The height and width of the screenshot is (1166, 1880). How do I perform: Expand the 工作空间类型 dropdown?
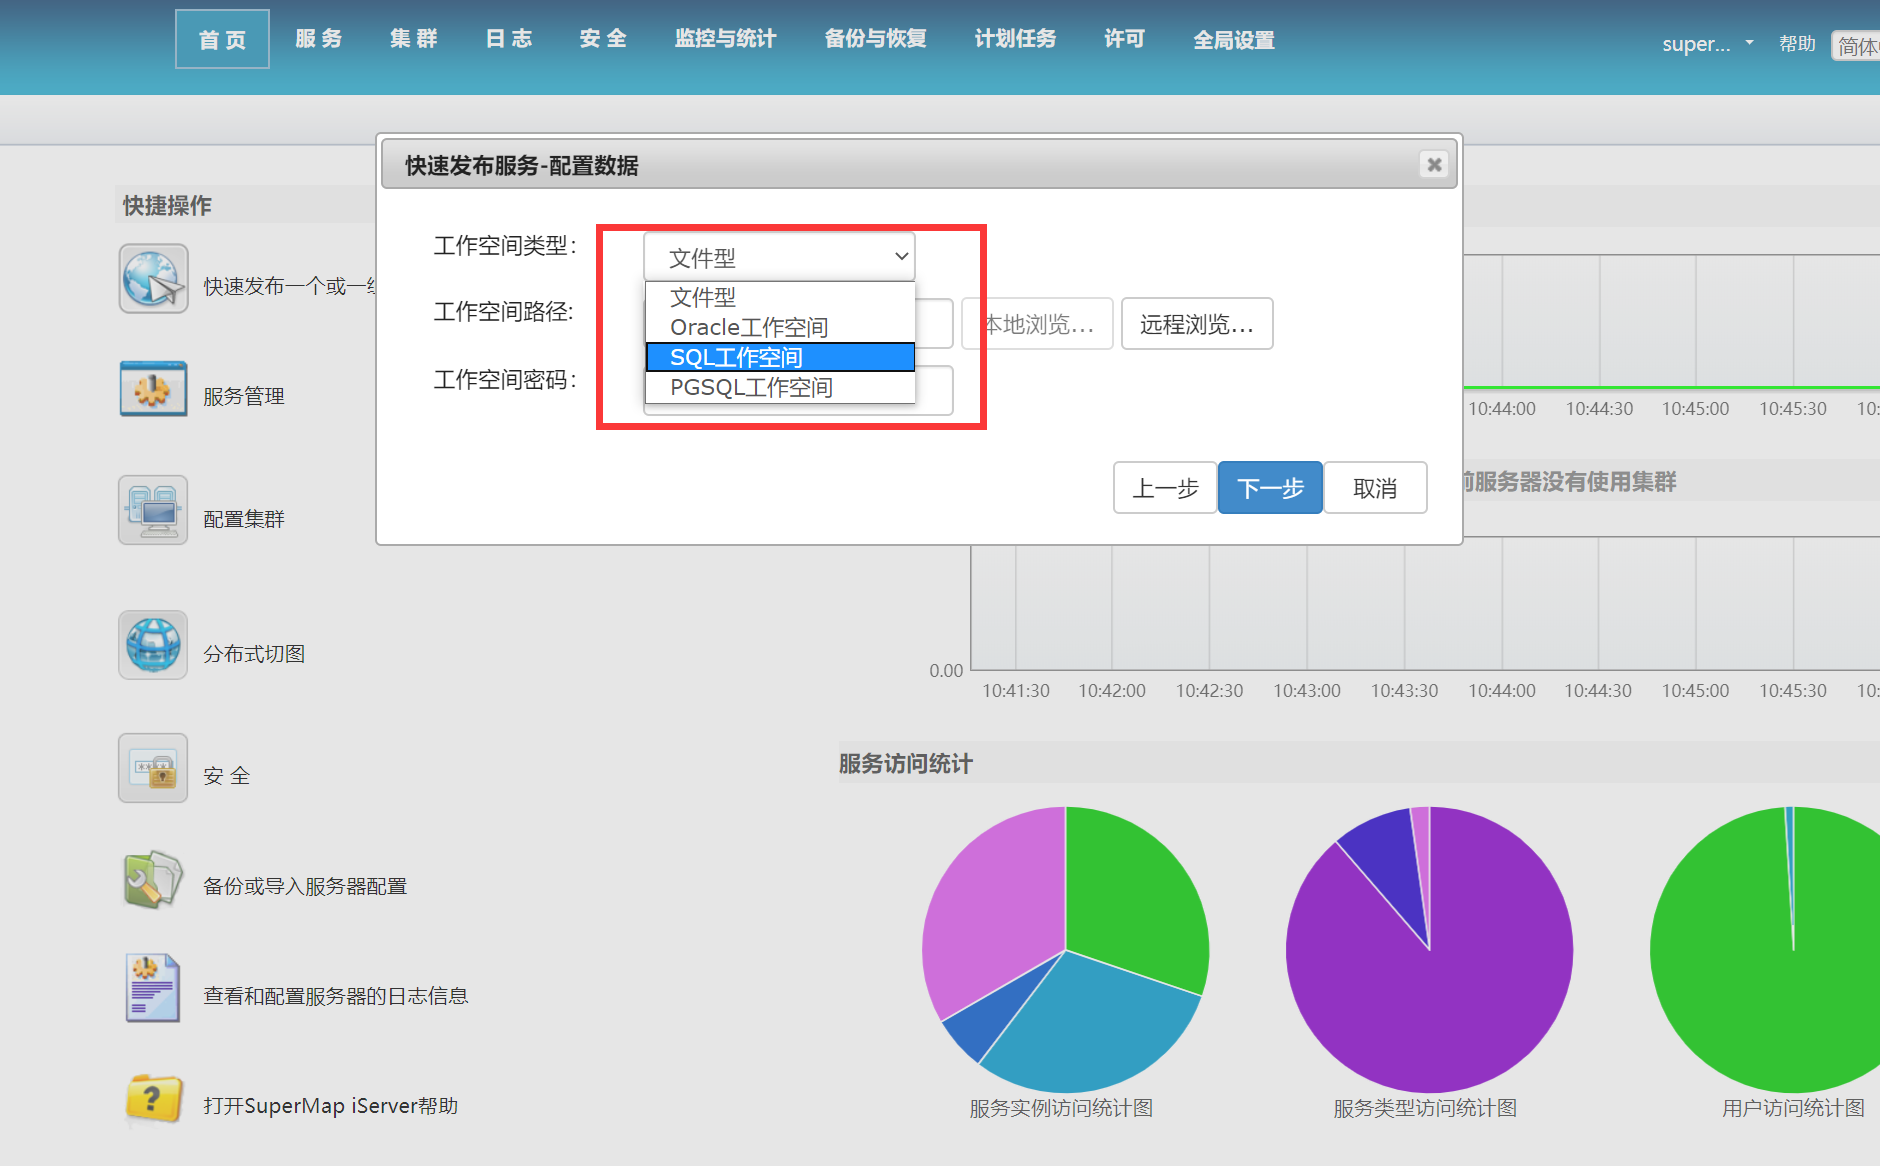(x=779, y=257)
